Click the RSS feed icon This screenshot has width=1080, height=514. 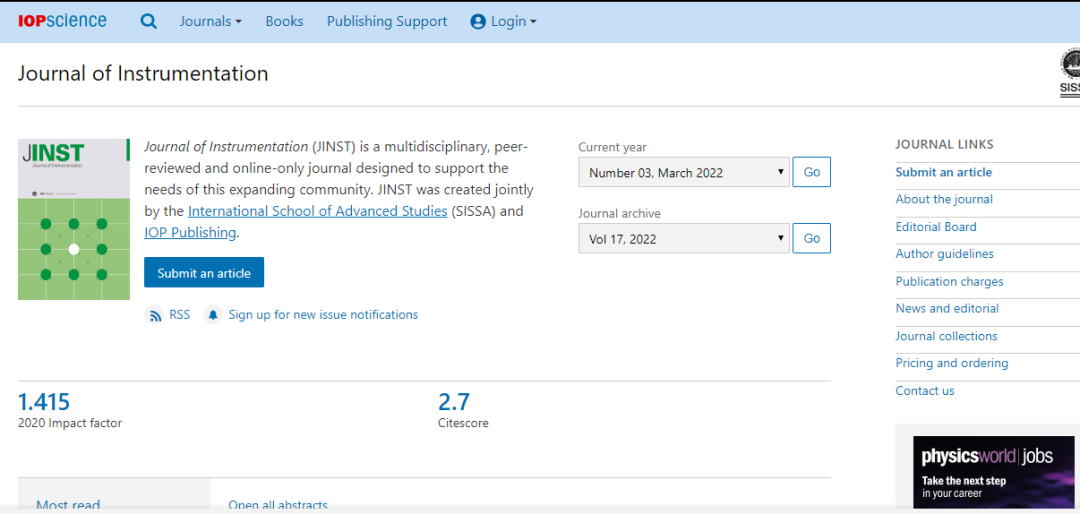(x=156, y=315)
